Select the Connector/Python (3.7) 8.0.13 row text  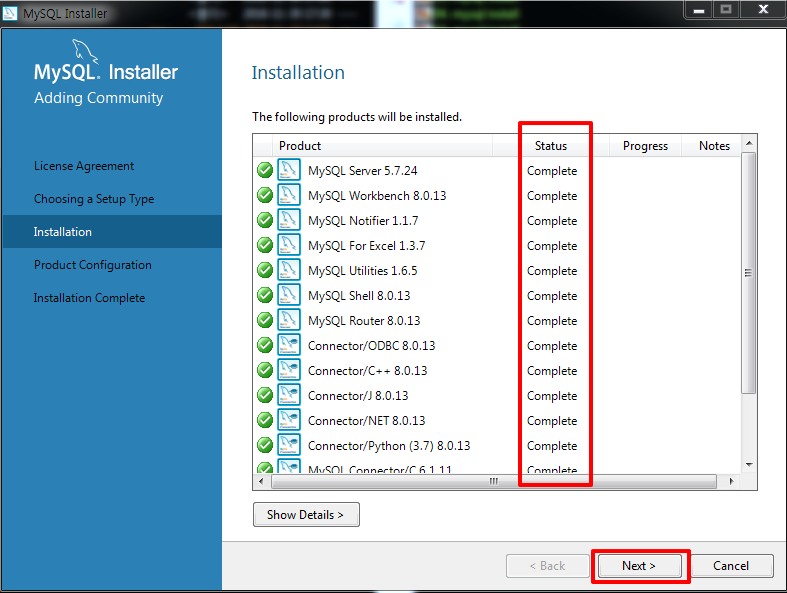coord(389,446)
